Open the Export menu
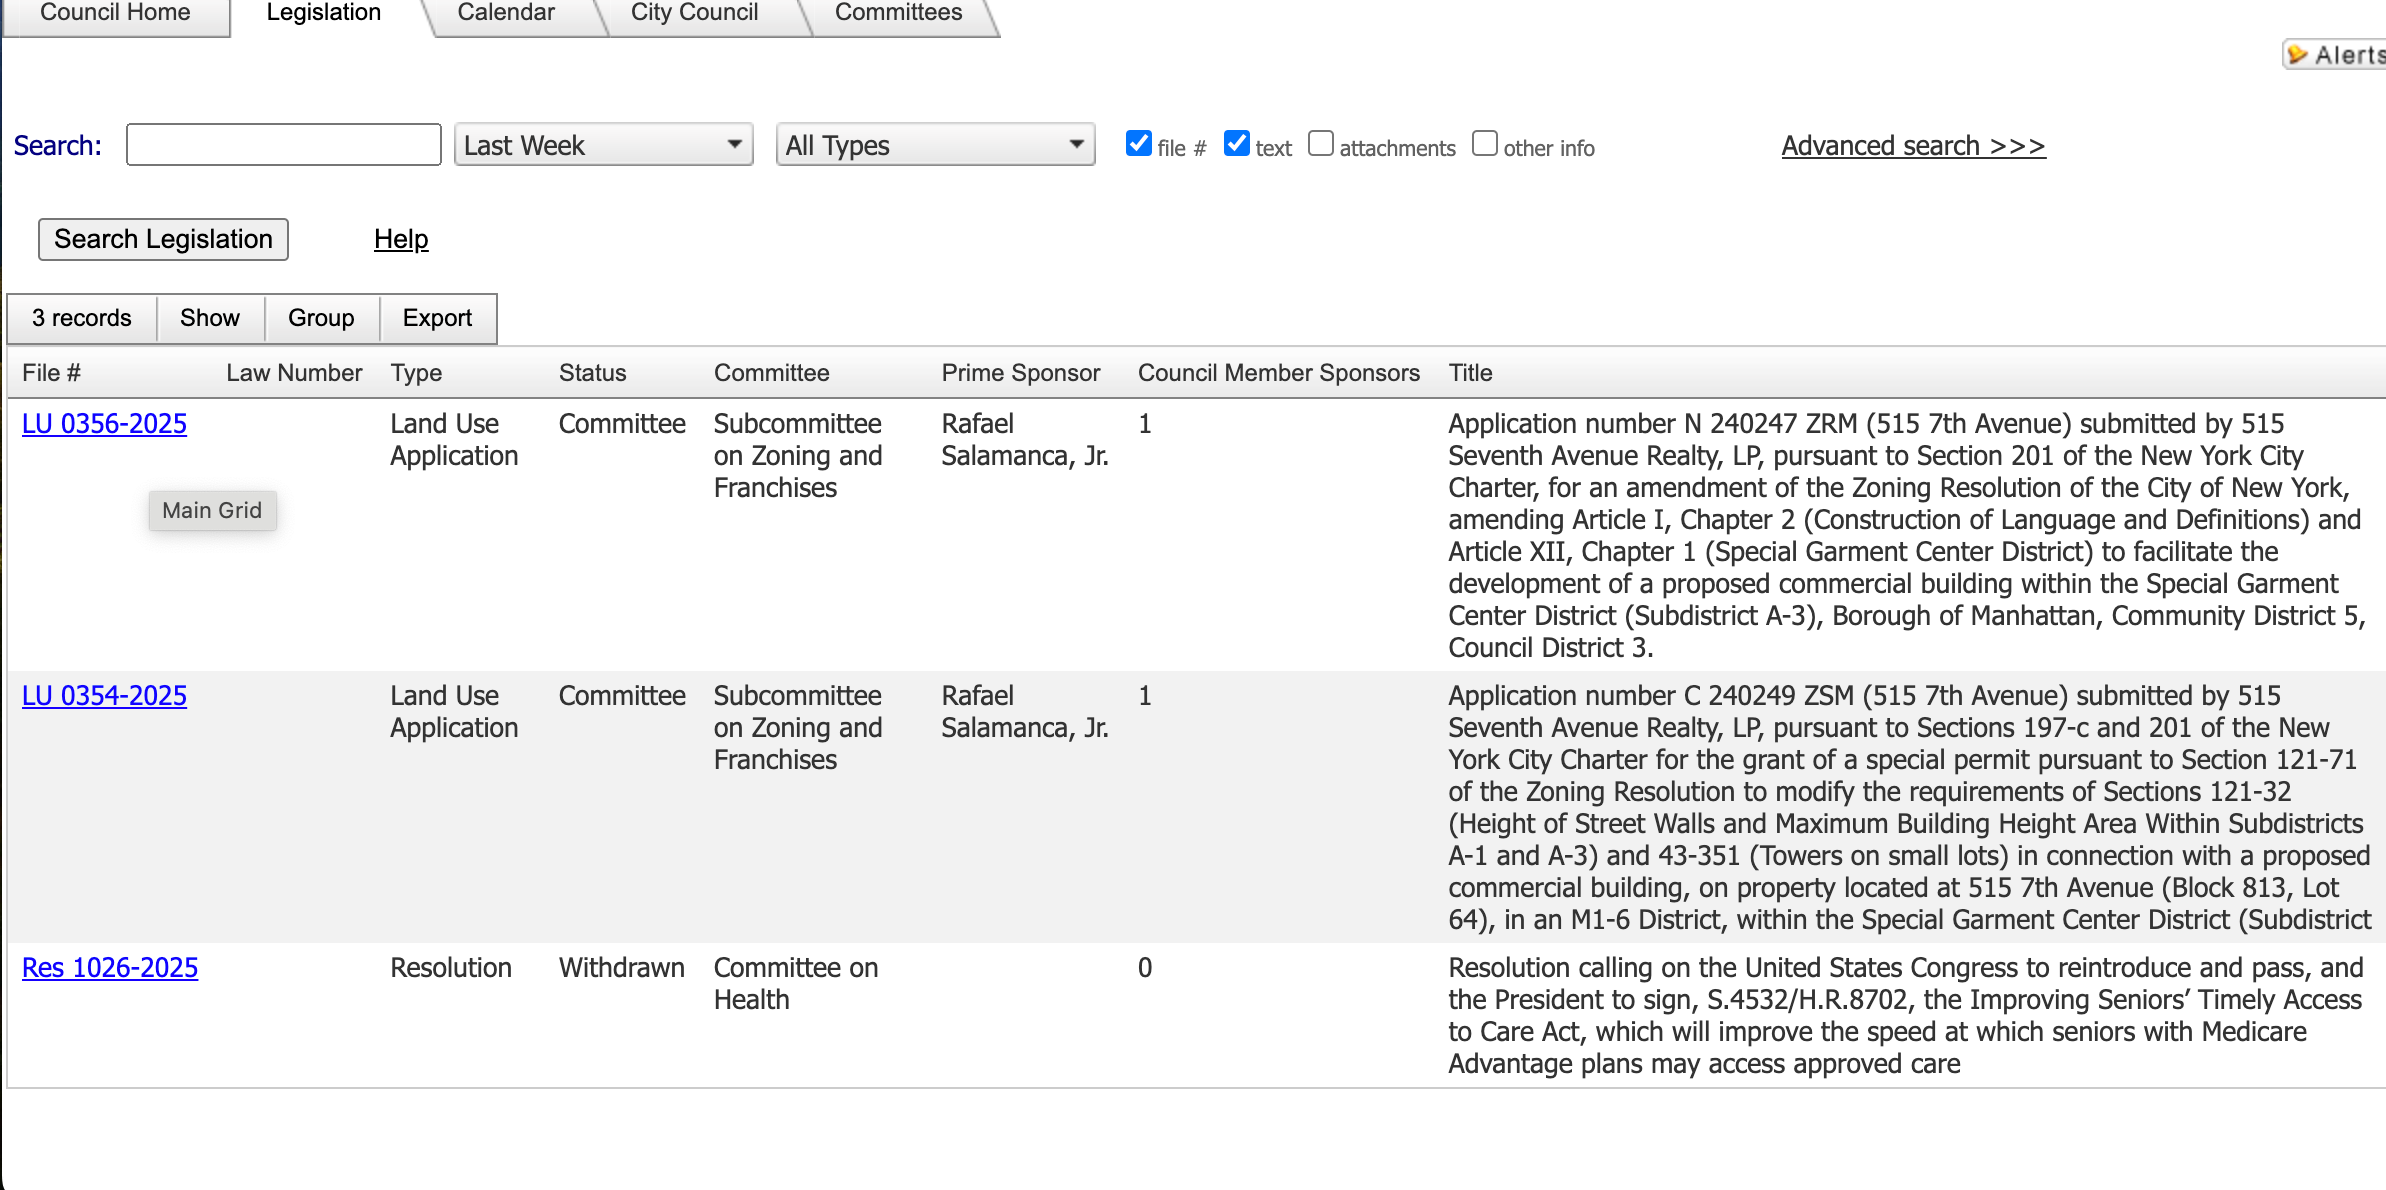2386x1190 pixels. [x=437, y=318]
